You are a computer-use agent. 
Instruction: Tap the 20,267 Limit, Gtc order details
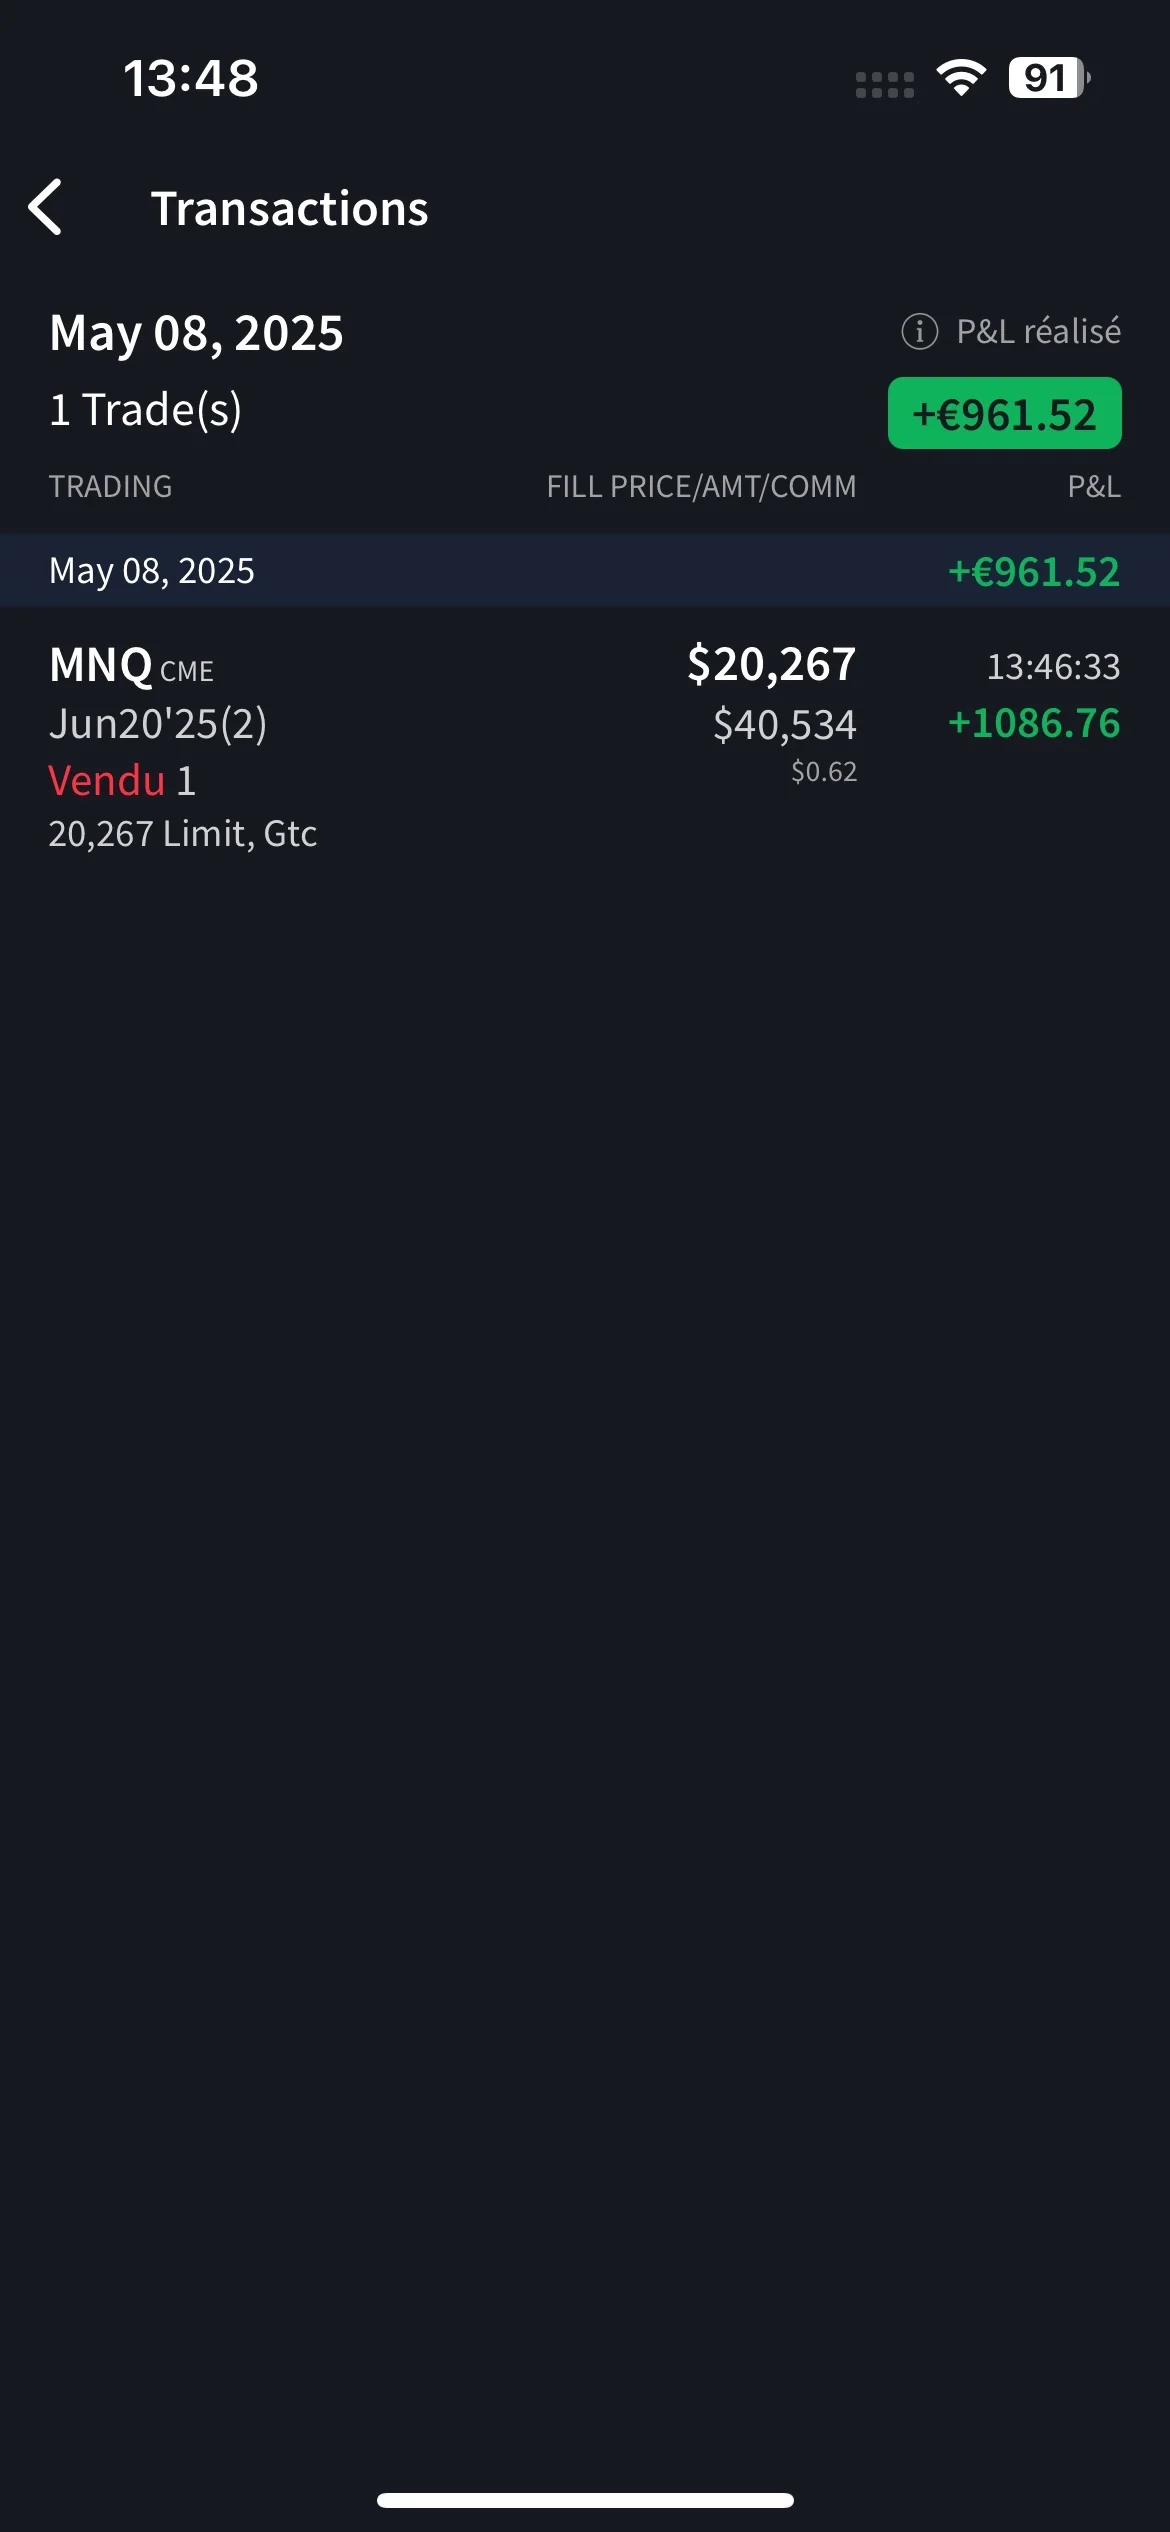tap(183, 834)
